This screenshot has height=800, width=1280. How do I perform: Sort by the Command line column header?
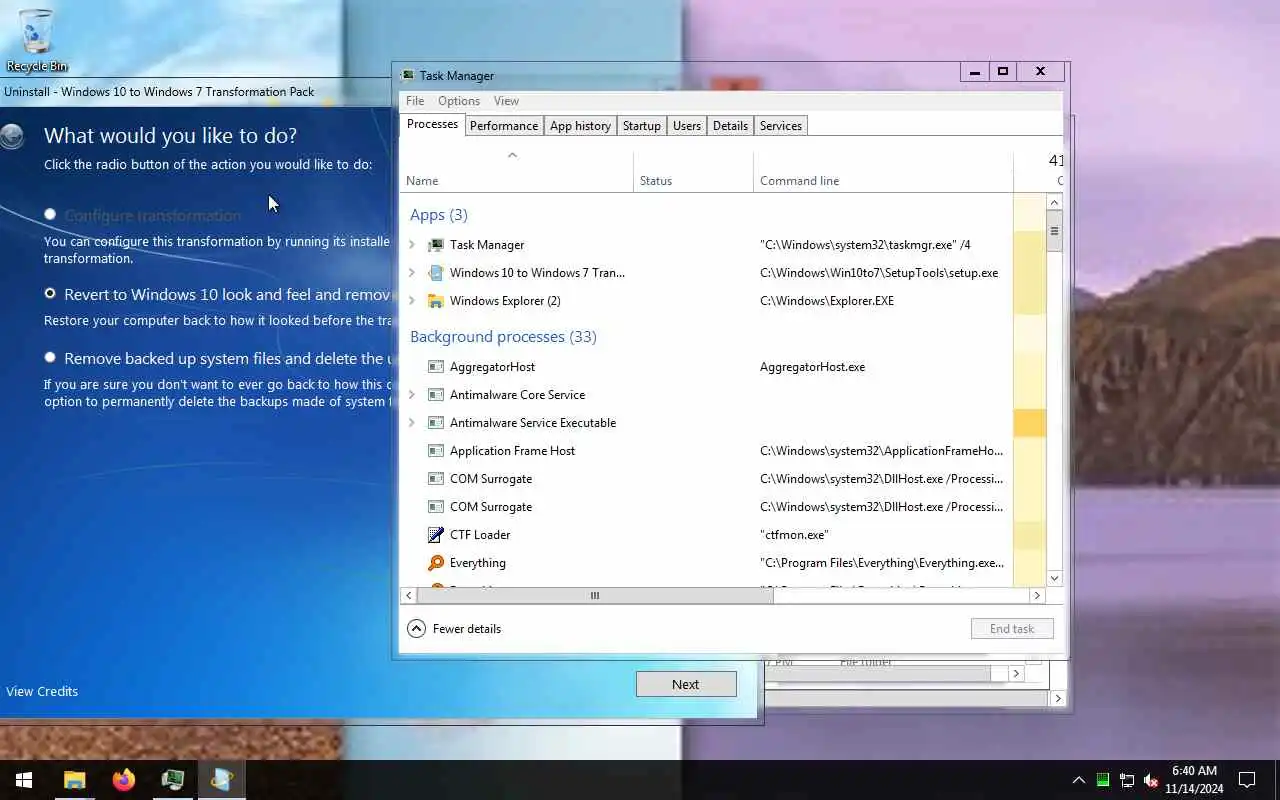pos(883,172)
